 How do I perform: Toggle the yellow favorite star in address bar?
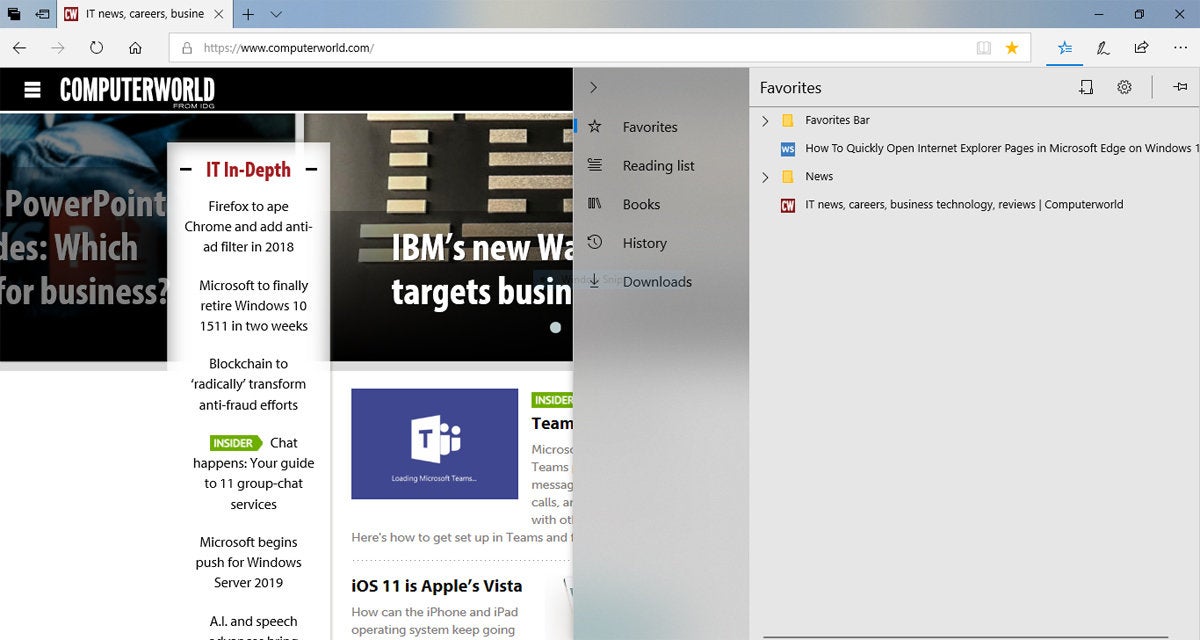[1012, 47]
